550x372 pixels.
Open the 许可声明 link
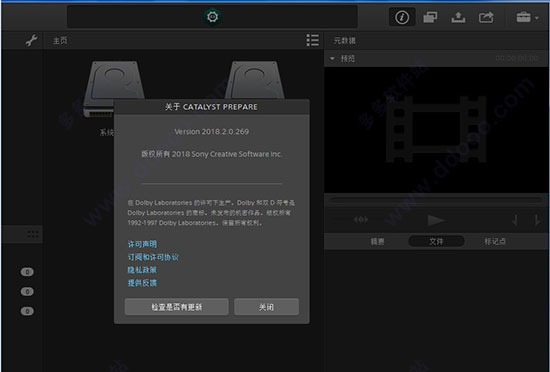(142, 244)
